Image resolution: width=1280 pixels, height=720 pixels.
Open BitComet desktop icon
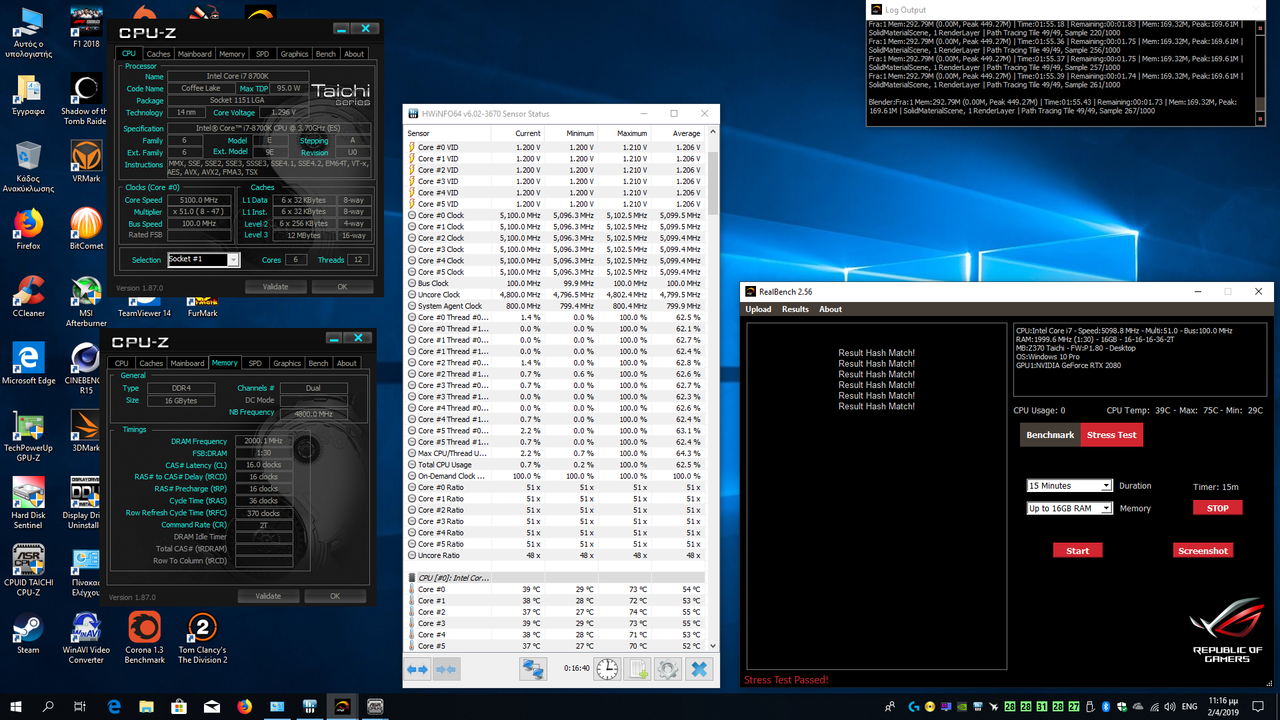pyautogui.click(x=86, y=230)
